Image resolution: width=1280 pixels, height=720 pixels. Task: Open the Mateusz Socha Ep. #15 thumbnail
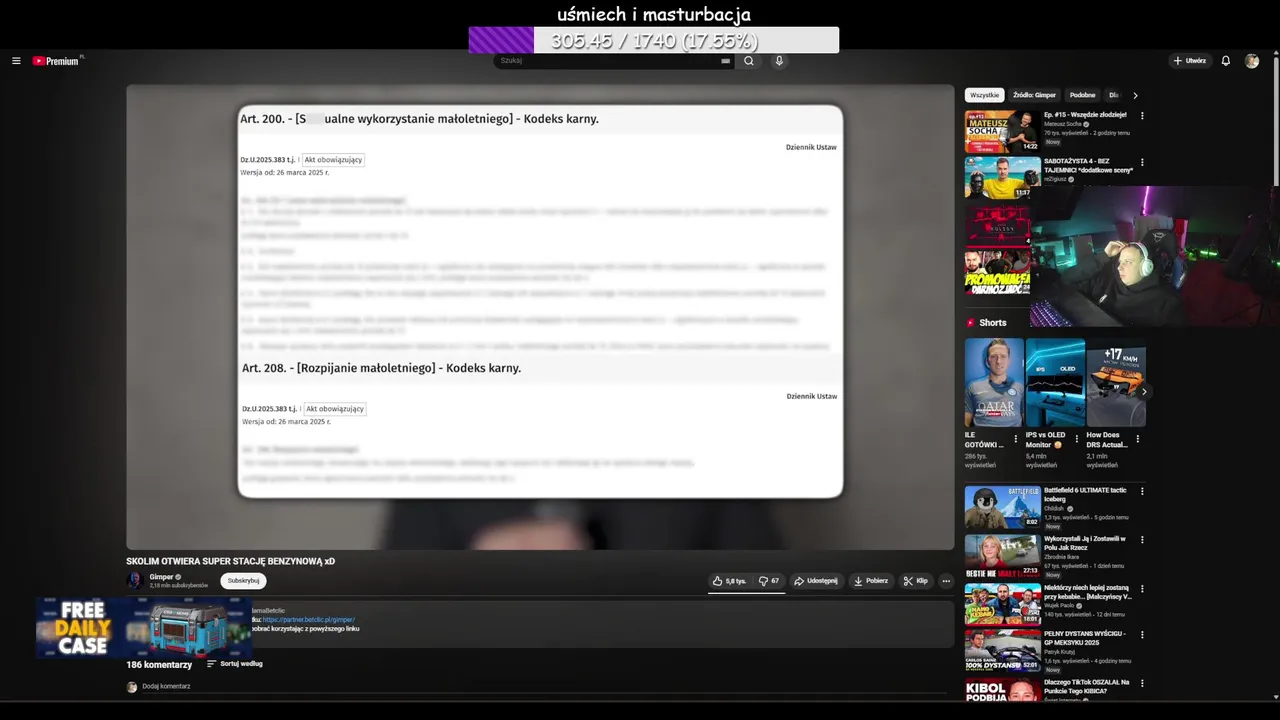tap(1003, 131)
